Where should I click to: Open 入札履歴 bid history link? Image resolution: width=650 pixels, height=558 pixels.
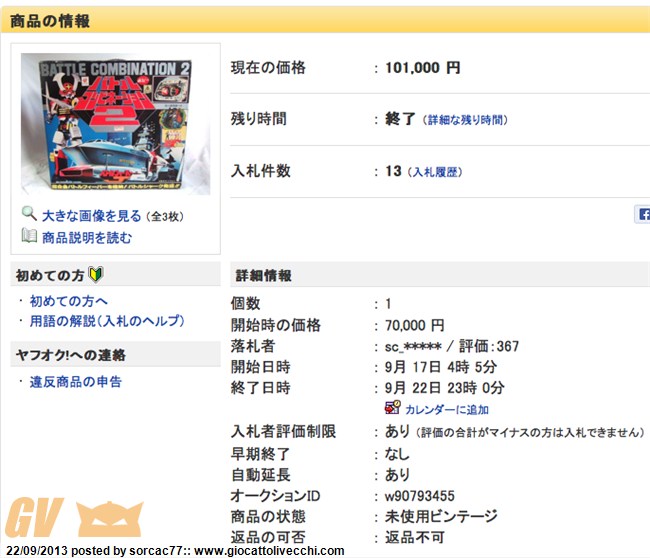437,172
